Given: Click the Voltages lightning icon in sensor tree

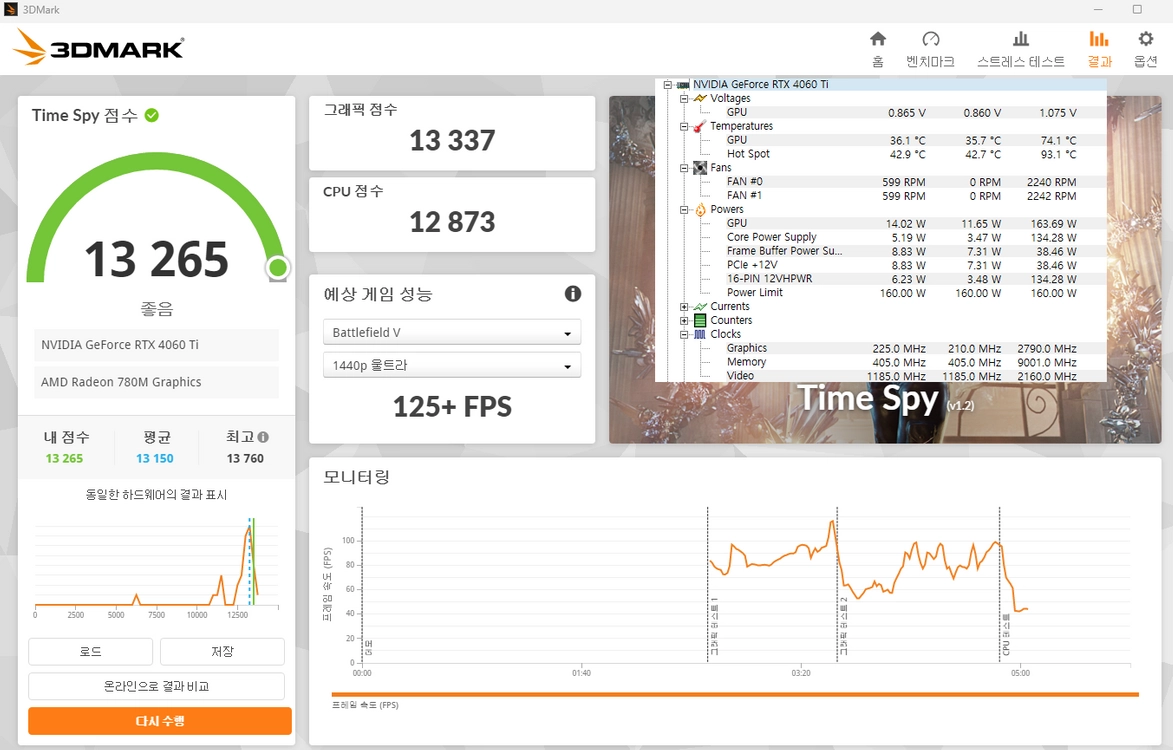Looking at the screenshot, I should (700, 98).
